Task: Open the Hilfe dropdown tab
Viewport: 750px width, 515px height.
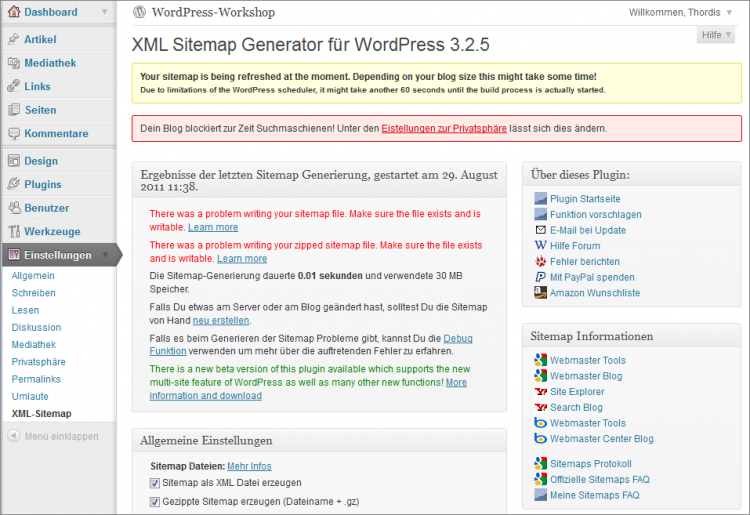Action: 715,35
